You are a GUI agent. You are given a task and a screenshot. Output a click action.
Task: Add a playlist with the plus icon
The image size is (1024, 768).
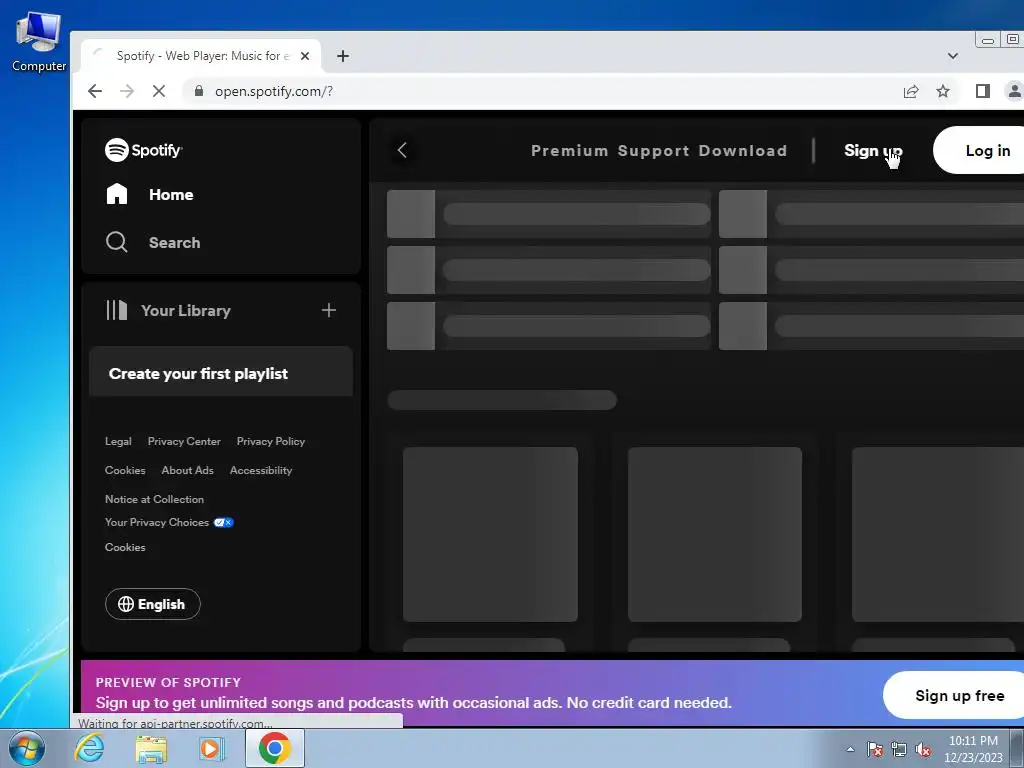point(328,310)
